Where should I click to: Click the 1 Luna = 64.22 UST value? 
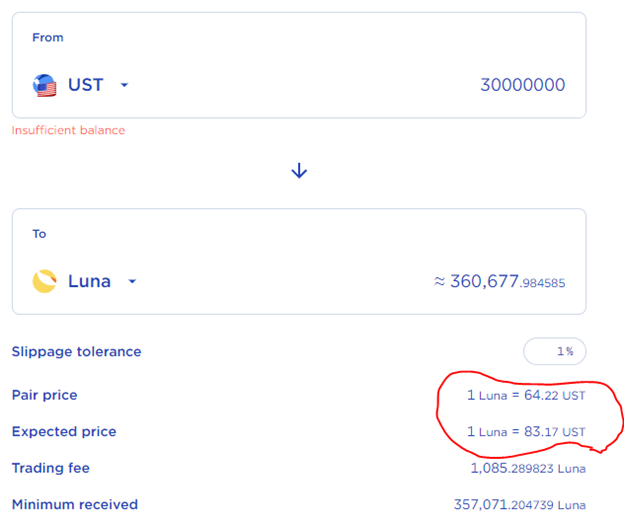[526, 395]
